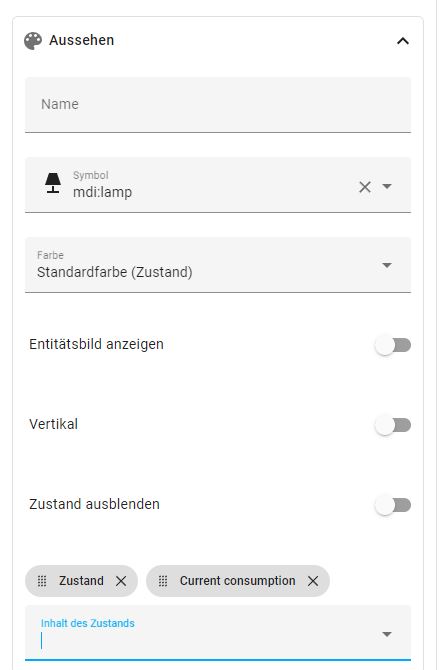The image size is (441, 670).
Task: Select the Standardfarbe (Zustand) color field
Action: click(218, 265)
